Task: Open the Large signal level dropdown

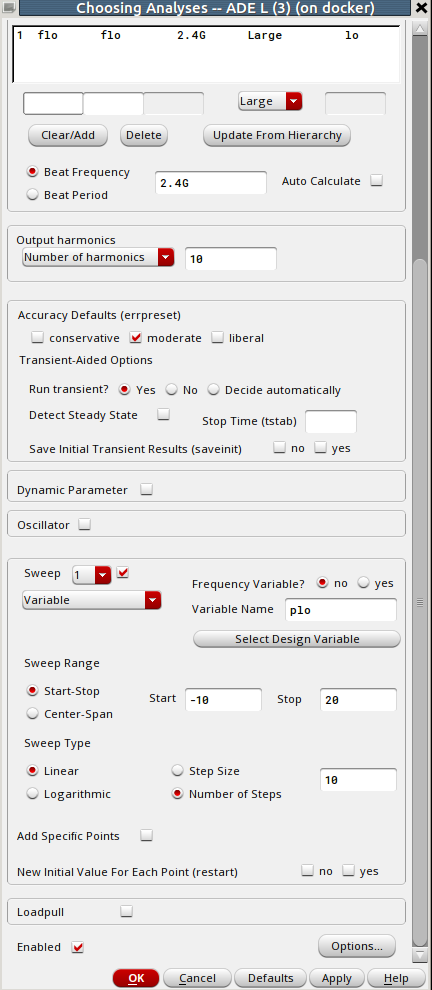Action: coord(270,101)
